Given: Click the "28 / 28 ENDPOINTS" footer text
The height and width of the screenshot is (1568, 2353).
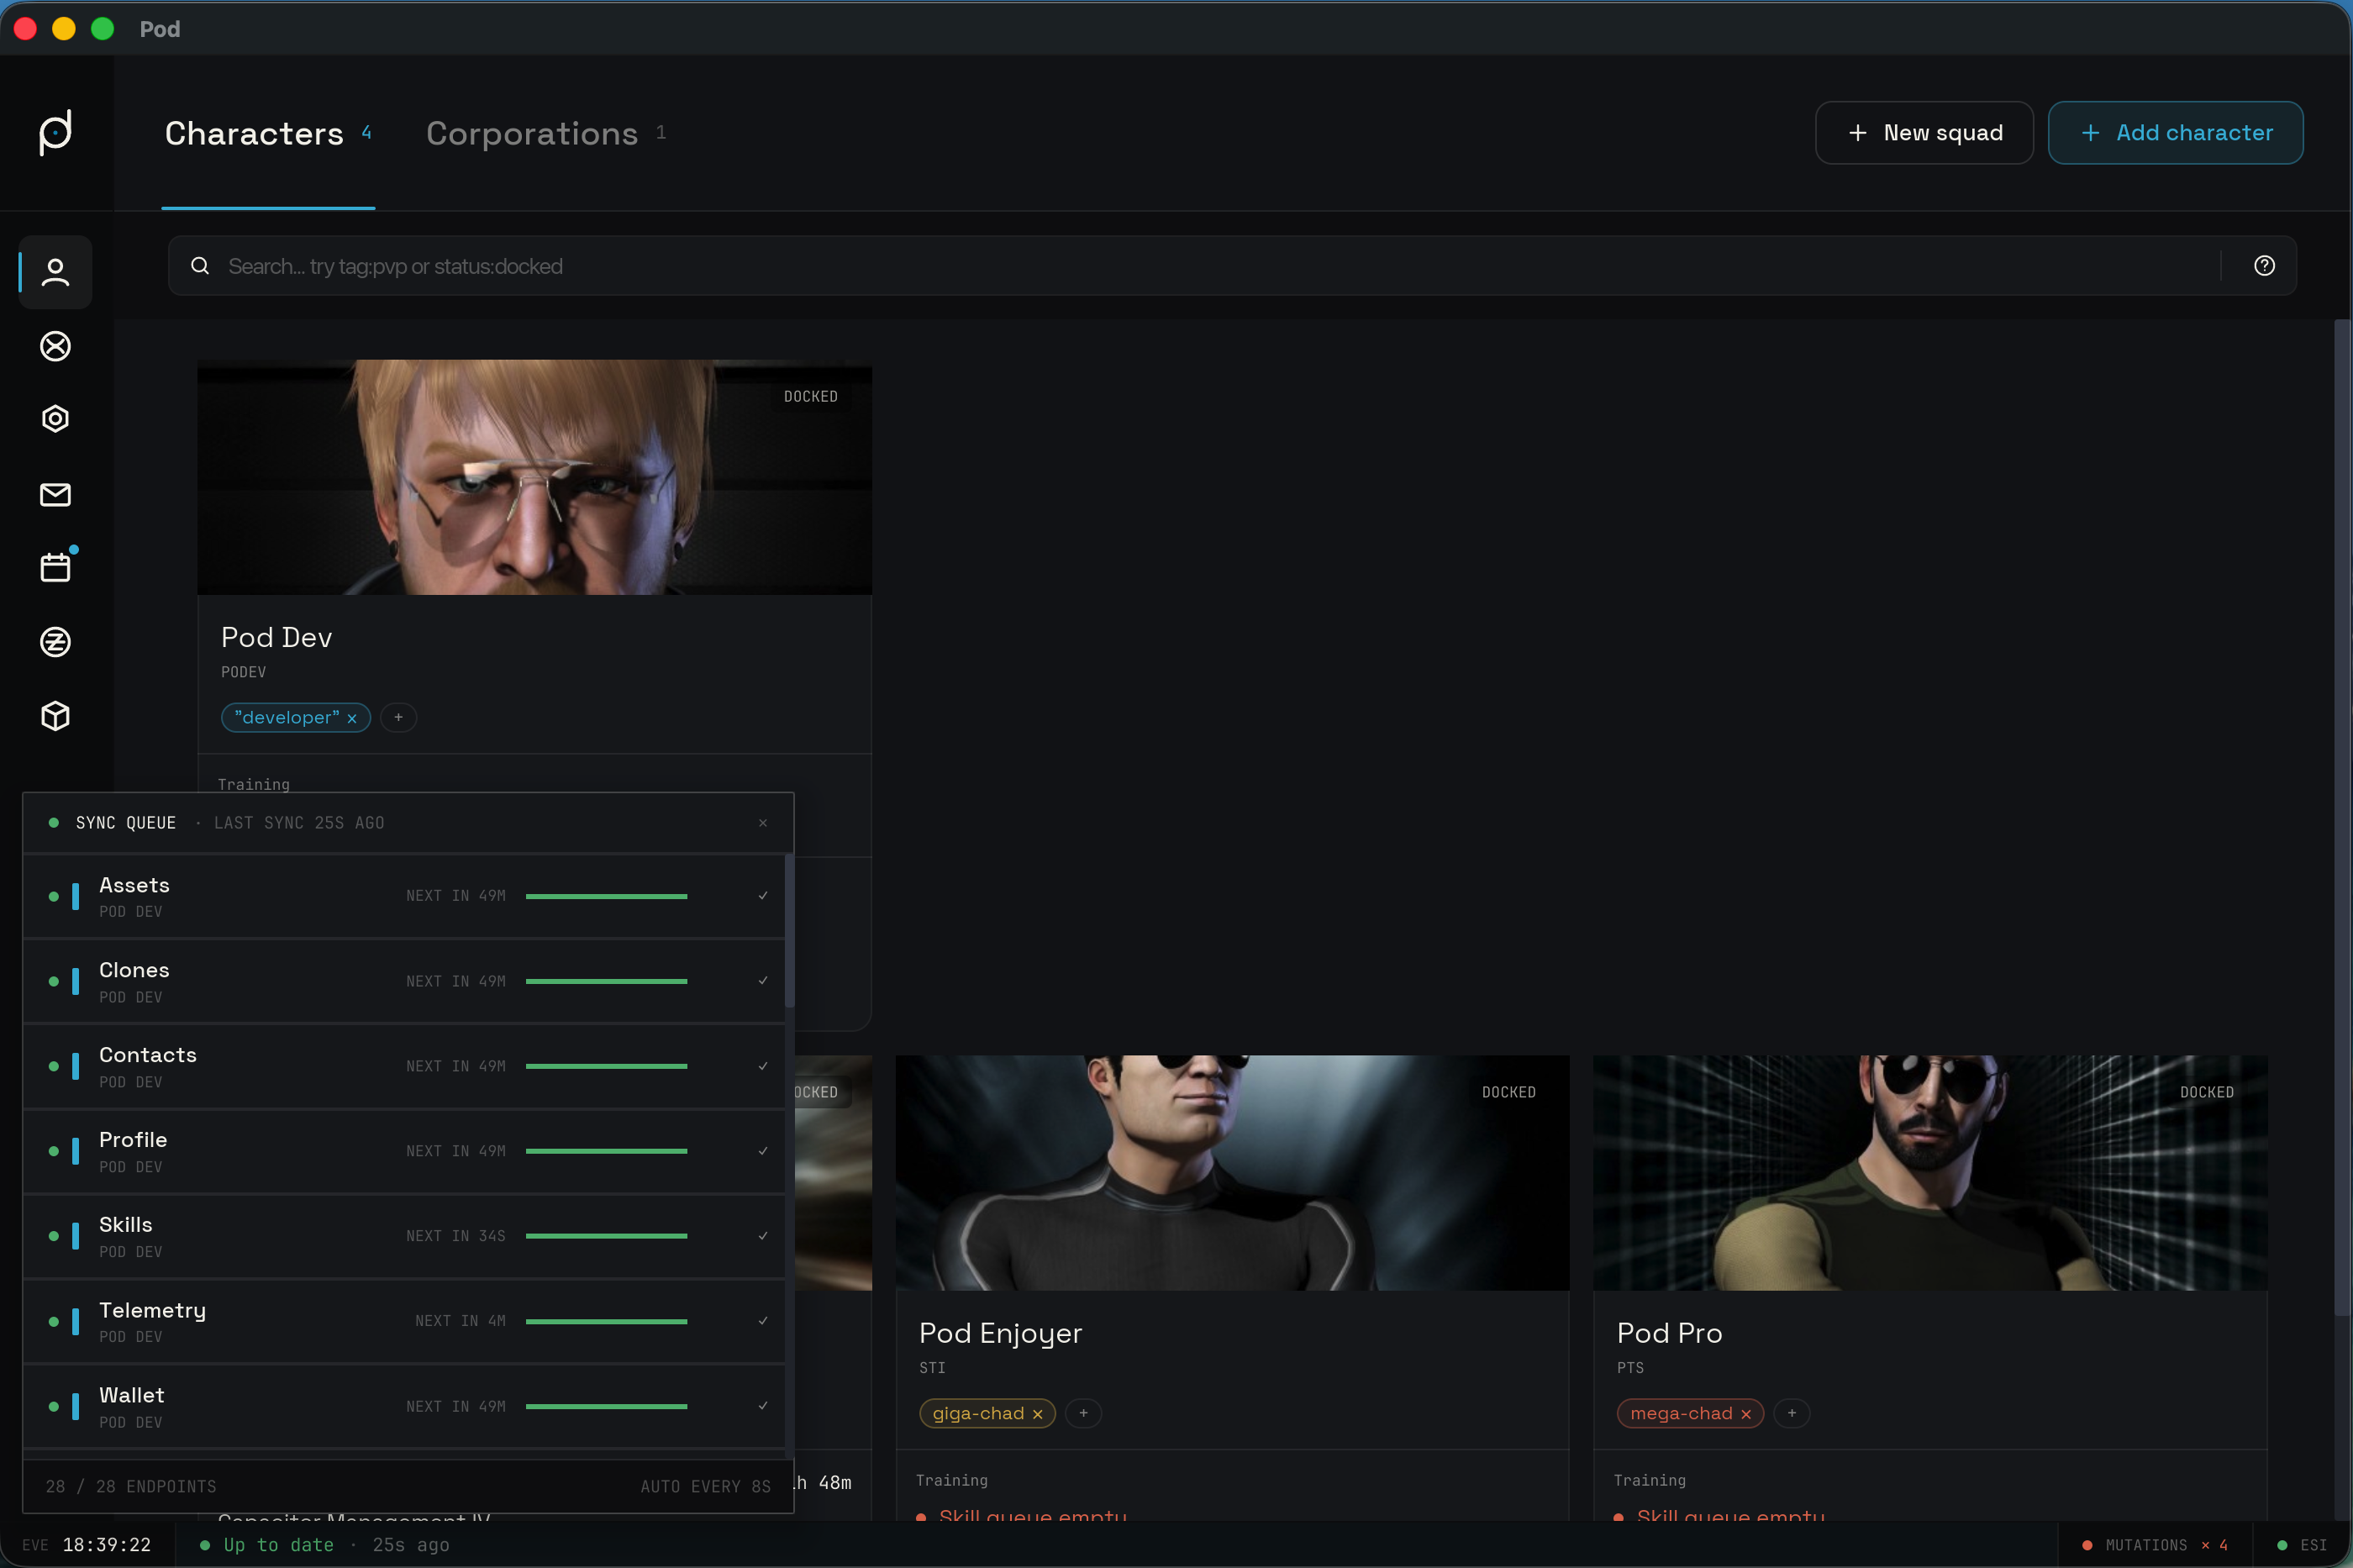Looking at the screenshot, I should (x=131, y=1487).
